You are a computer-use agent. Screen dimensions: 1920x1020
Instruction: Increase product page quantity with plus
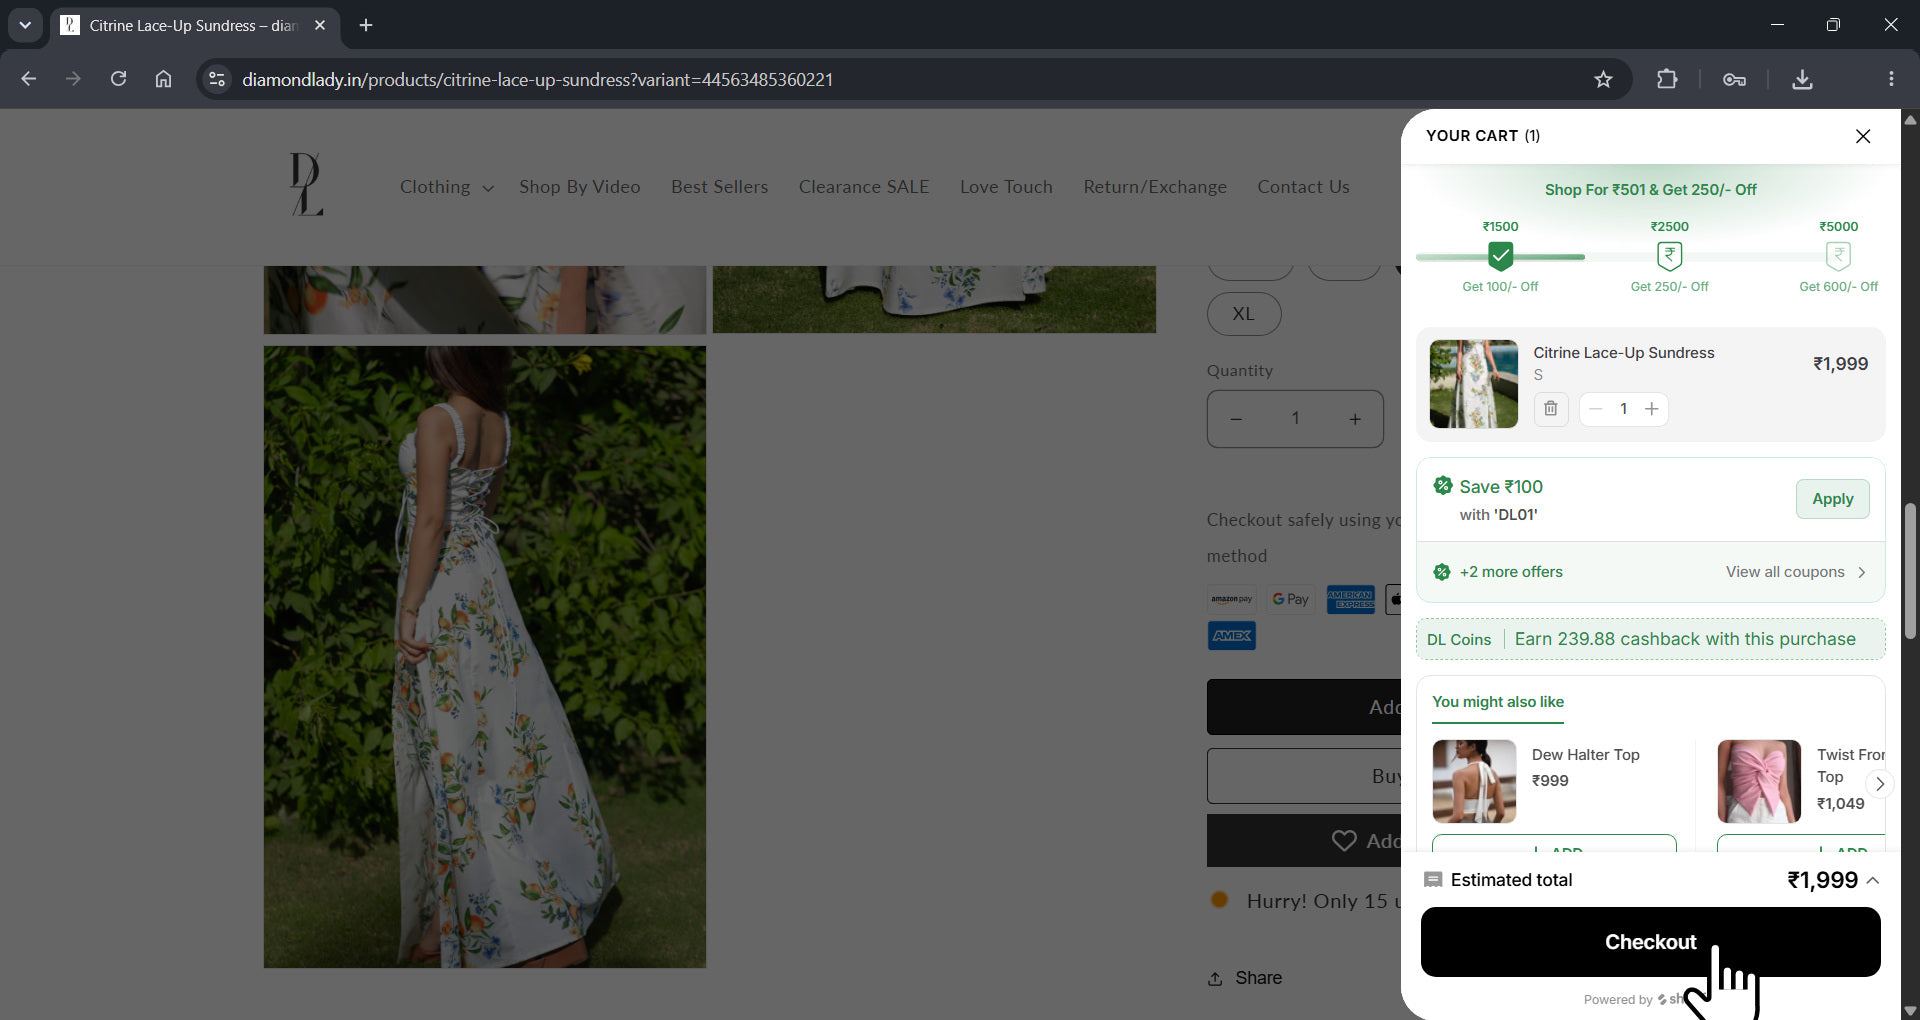click(1354, 419)
